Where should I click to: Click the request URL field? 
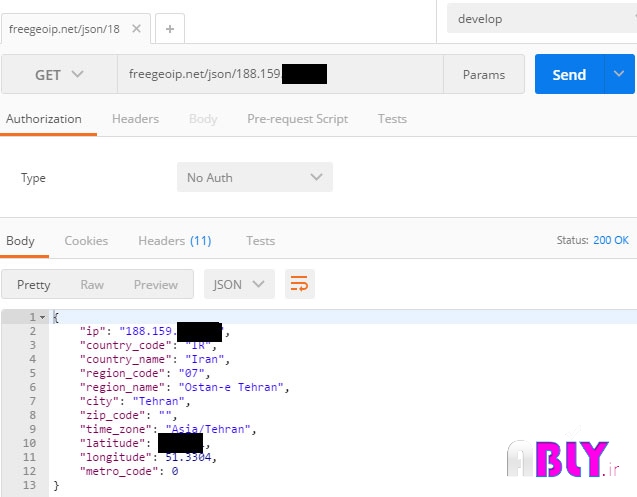point(280,74)
